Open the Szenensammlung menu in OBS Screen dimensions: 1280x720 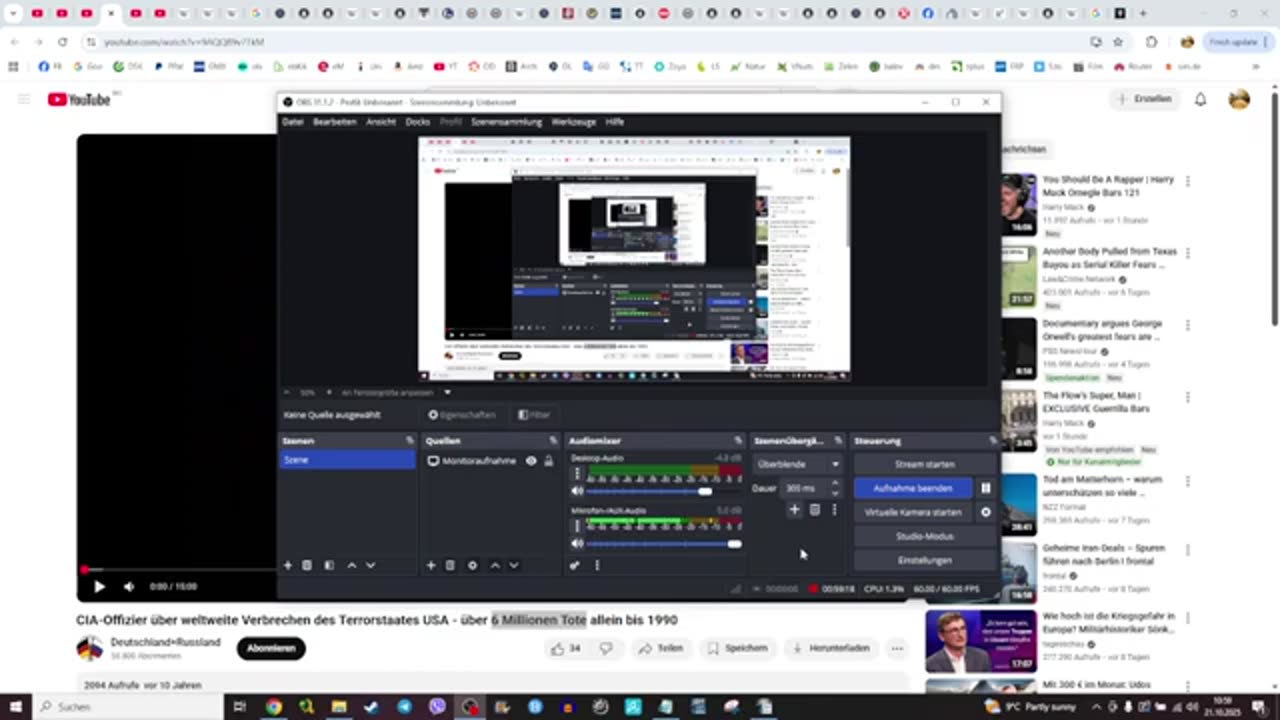pos(507,122)
